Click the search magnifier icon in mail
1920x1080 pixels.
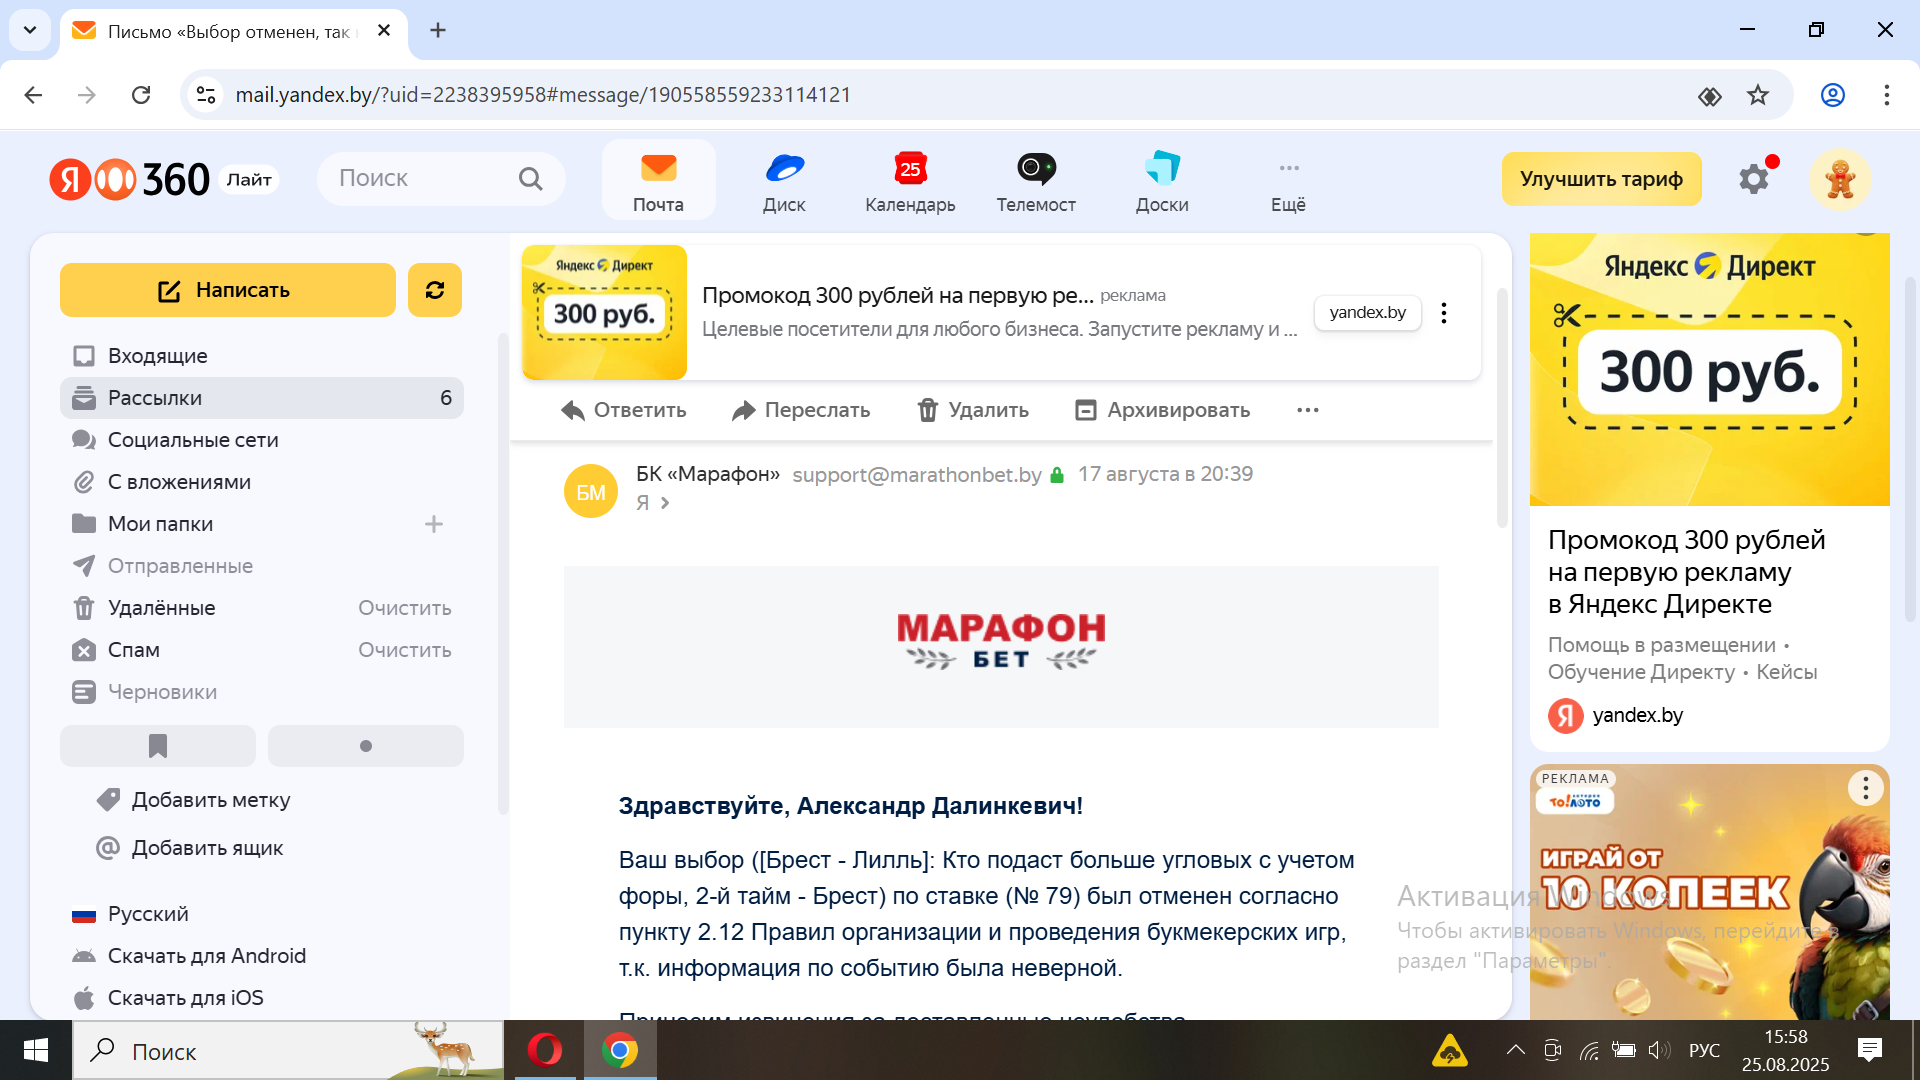[x=531, y=179]
